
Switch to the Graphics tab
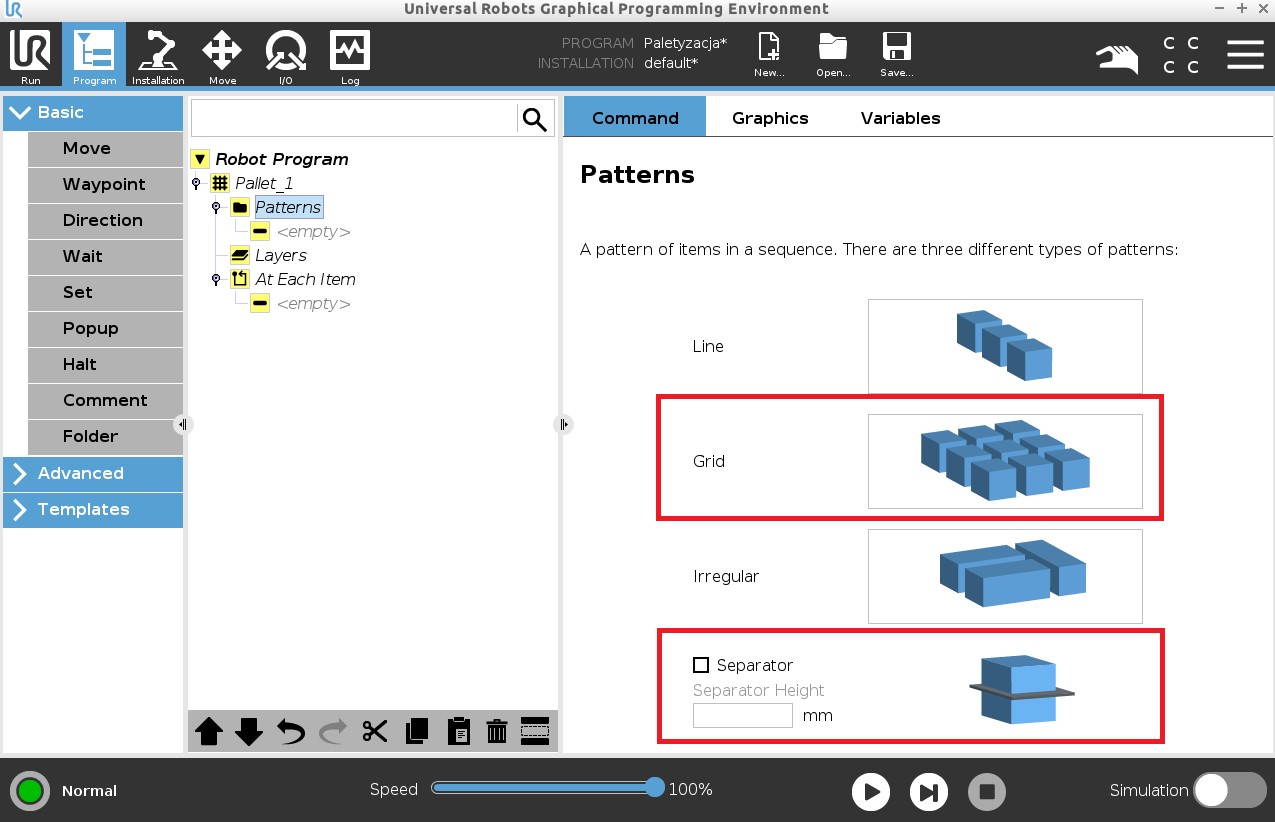pos(770,117)
